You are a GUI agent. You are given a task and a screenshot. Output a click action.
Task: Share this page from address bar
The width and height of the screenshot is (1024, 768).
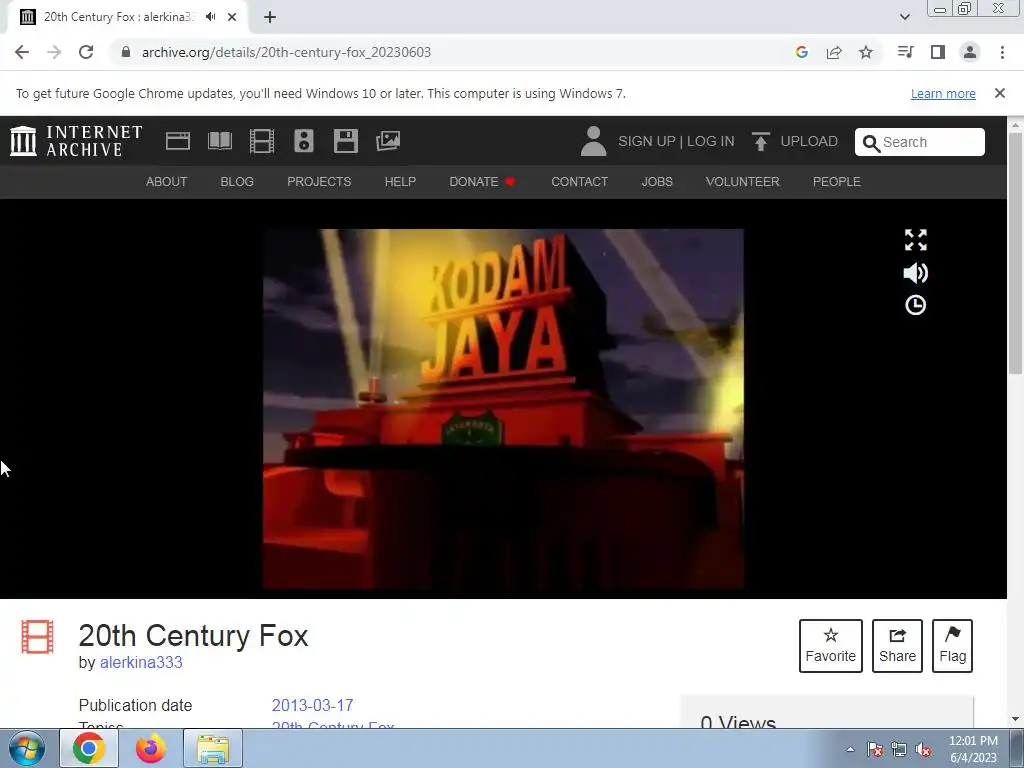834,52
